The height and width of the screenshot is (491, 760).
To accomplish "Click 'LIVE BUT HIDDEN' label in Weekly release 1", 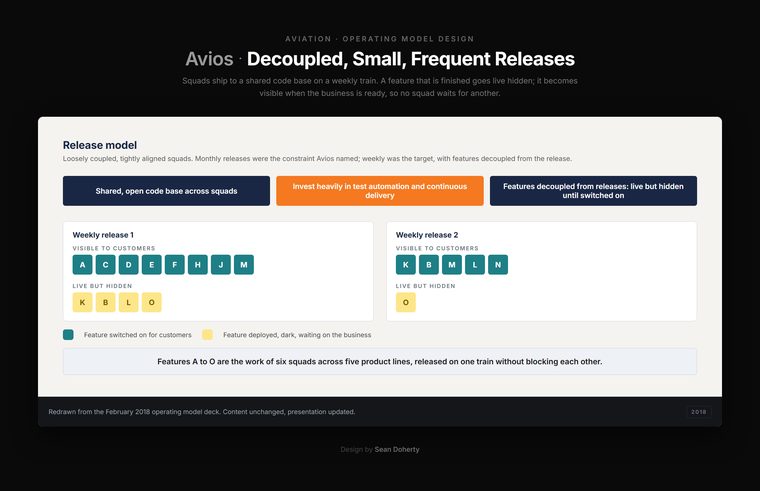I will [x=102, y=286].
